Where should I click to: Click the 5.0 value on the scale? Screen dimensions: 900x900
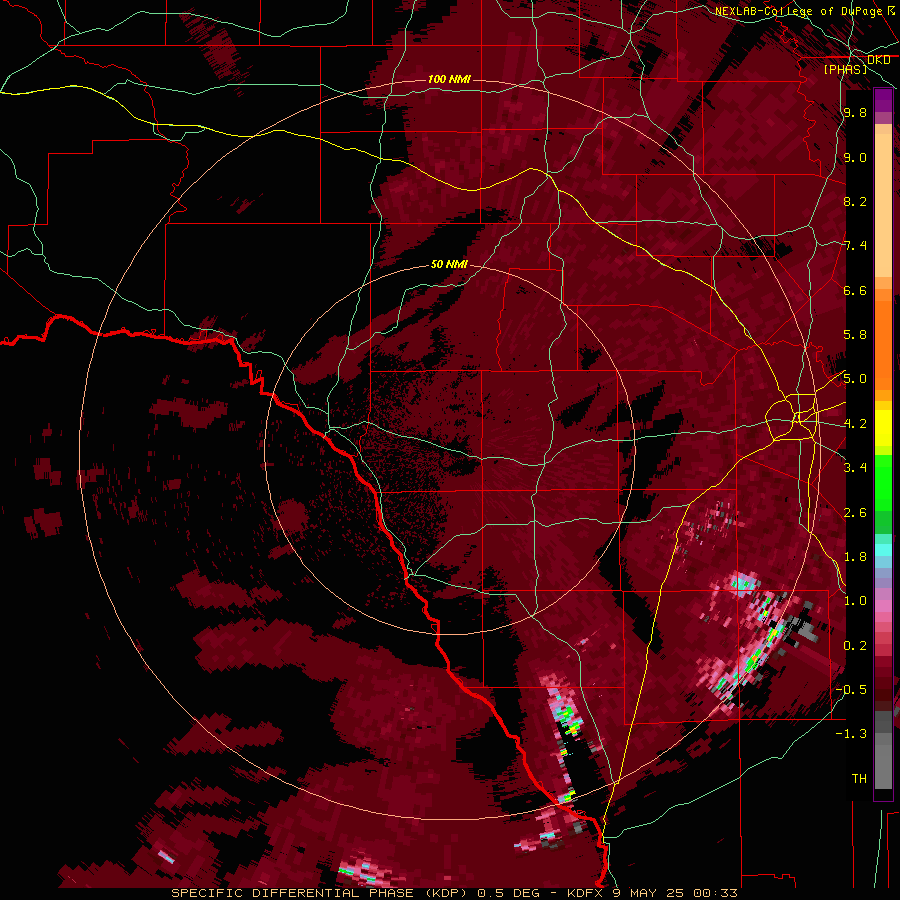(x=855, y=379)
